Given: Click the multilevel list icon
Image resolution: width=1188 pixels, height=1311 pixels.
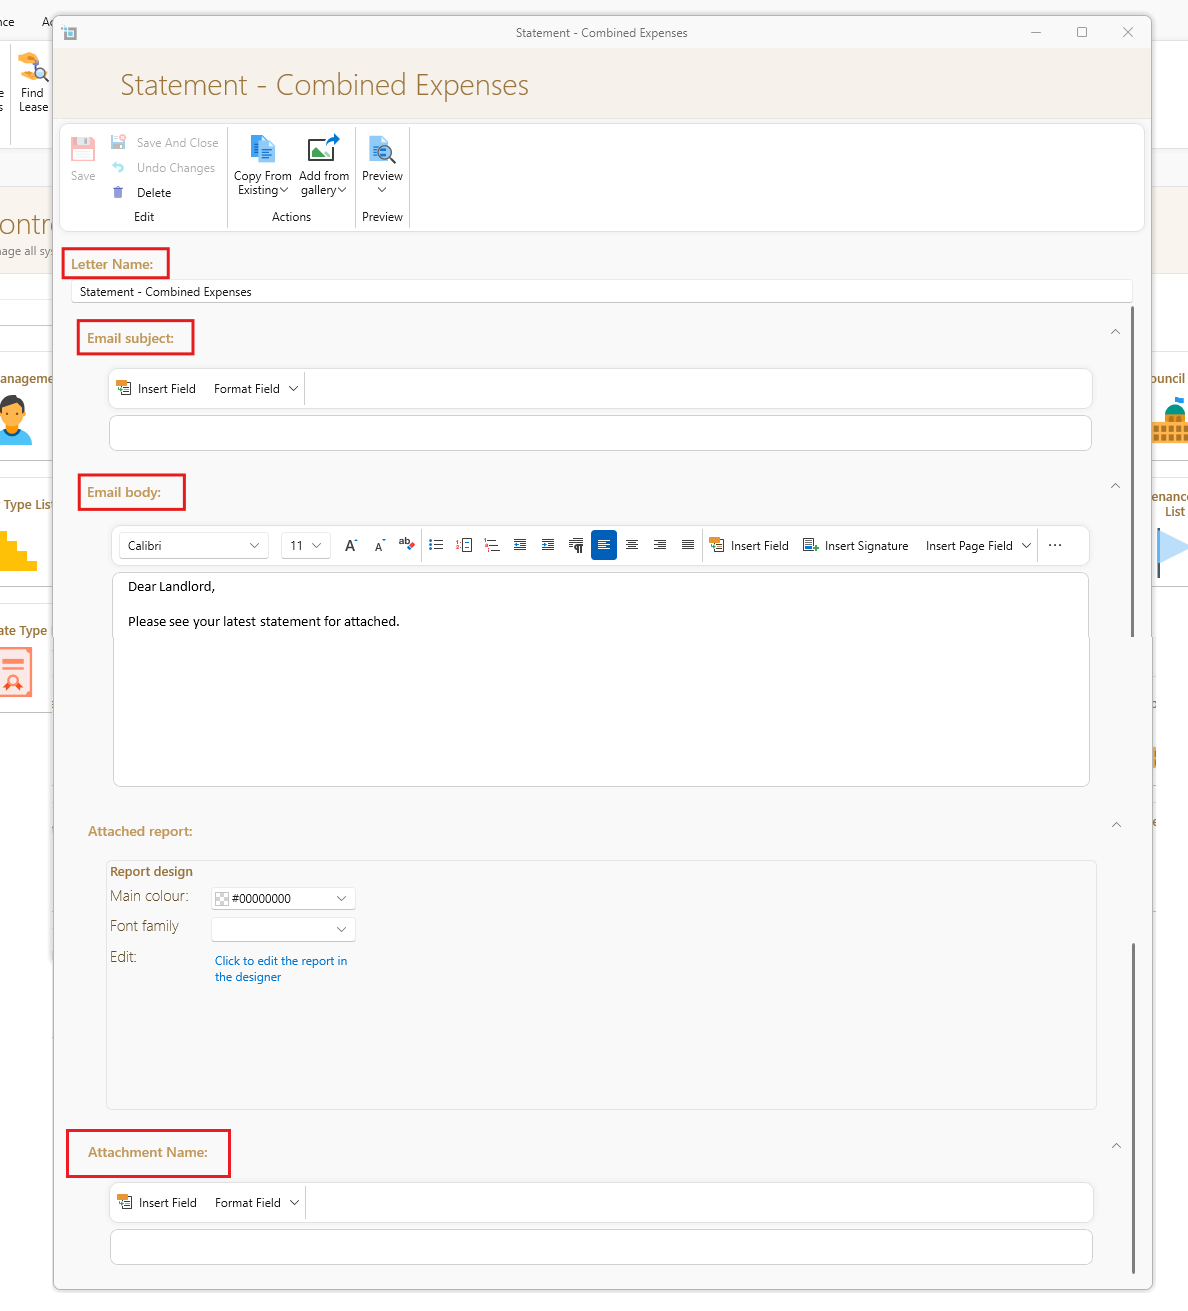Looking at the screenshot, I should click(492, 545).
